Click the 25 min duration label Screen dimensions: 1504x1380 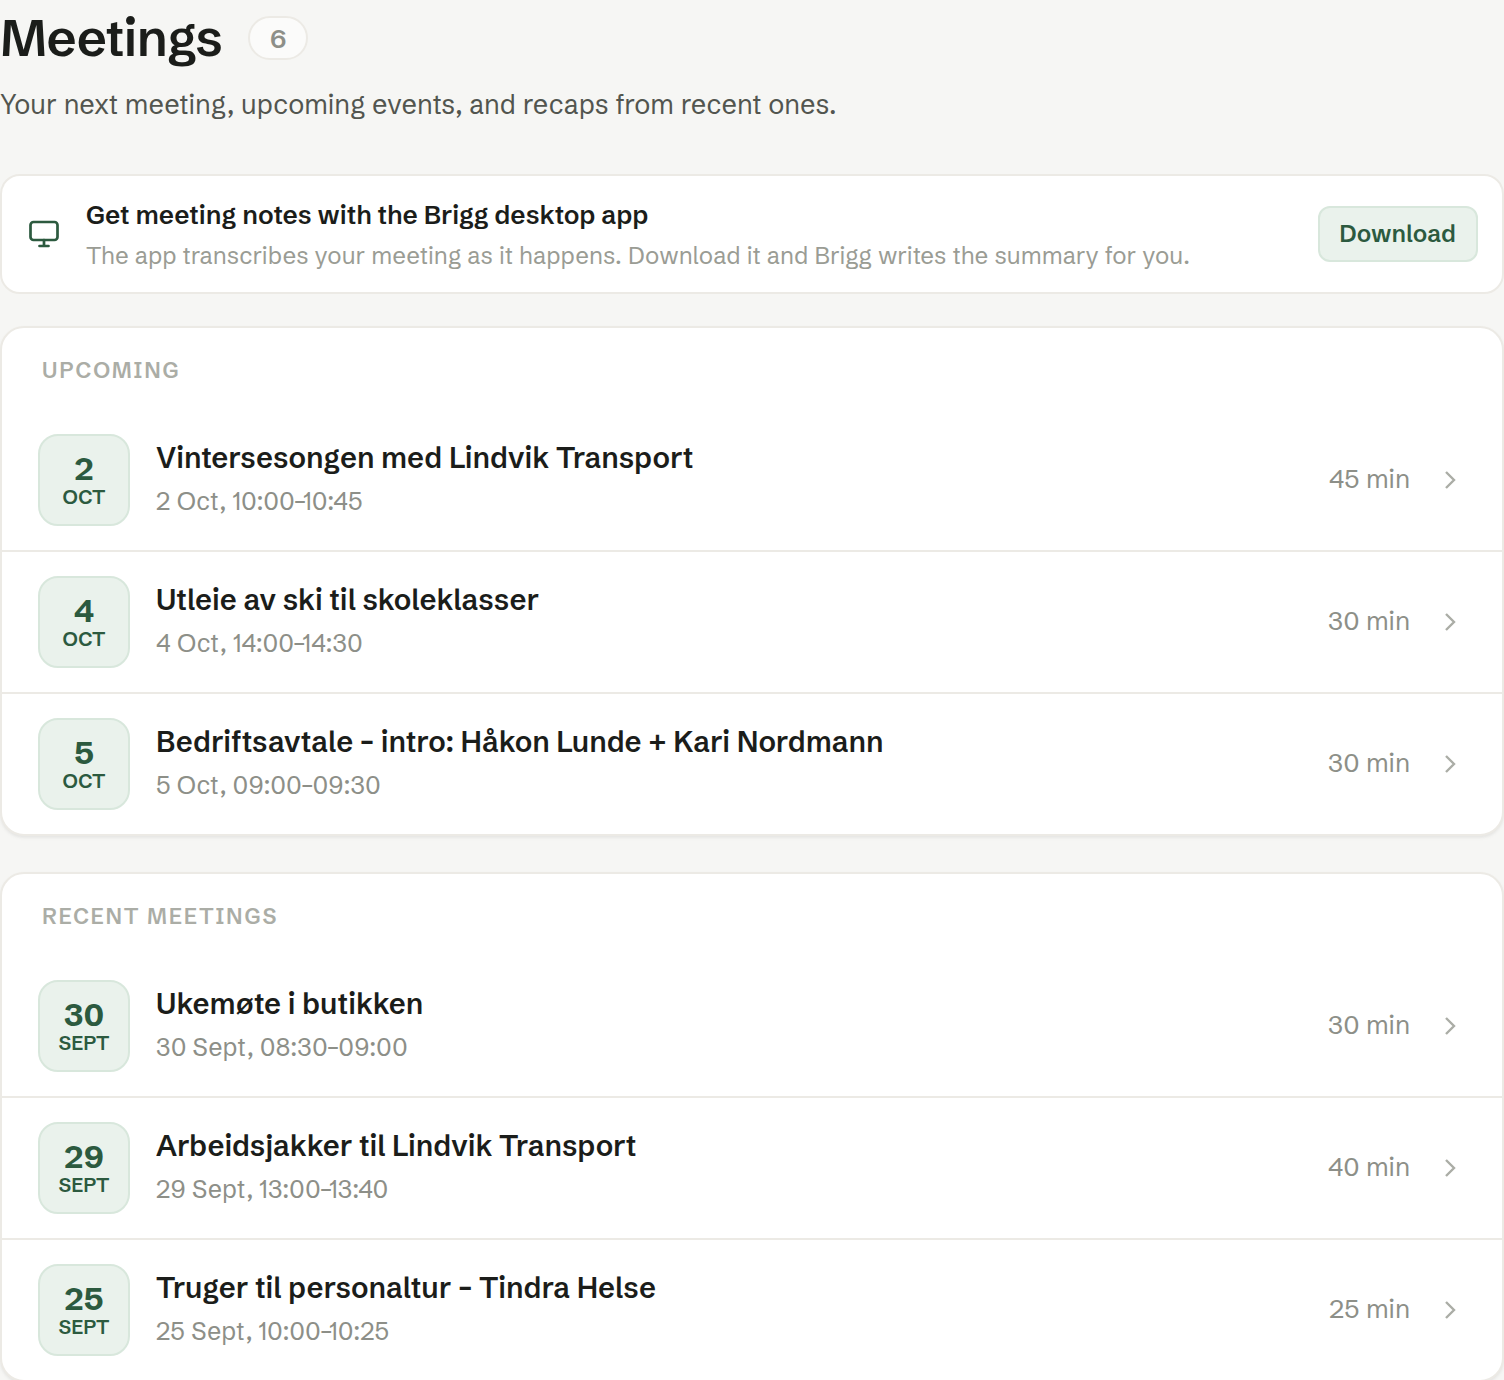(1369, 1310)
